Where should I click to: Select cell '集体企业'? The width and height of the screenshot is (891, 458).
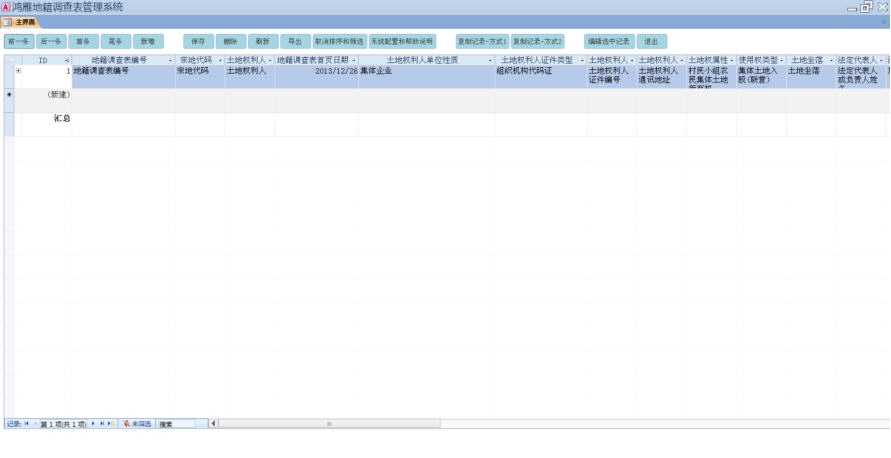pos(426,77)
